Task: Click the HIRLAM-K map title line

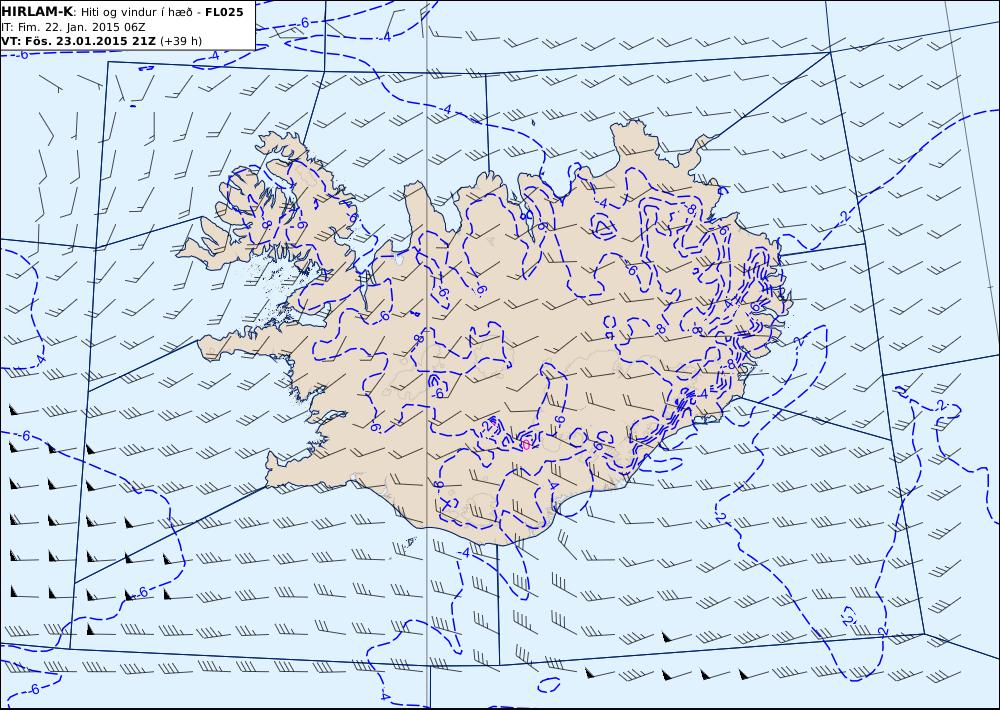Action: pos(122,12)
